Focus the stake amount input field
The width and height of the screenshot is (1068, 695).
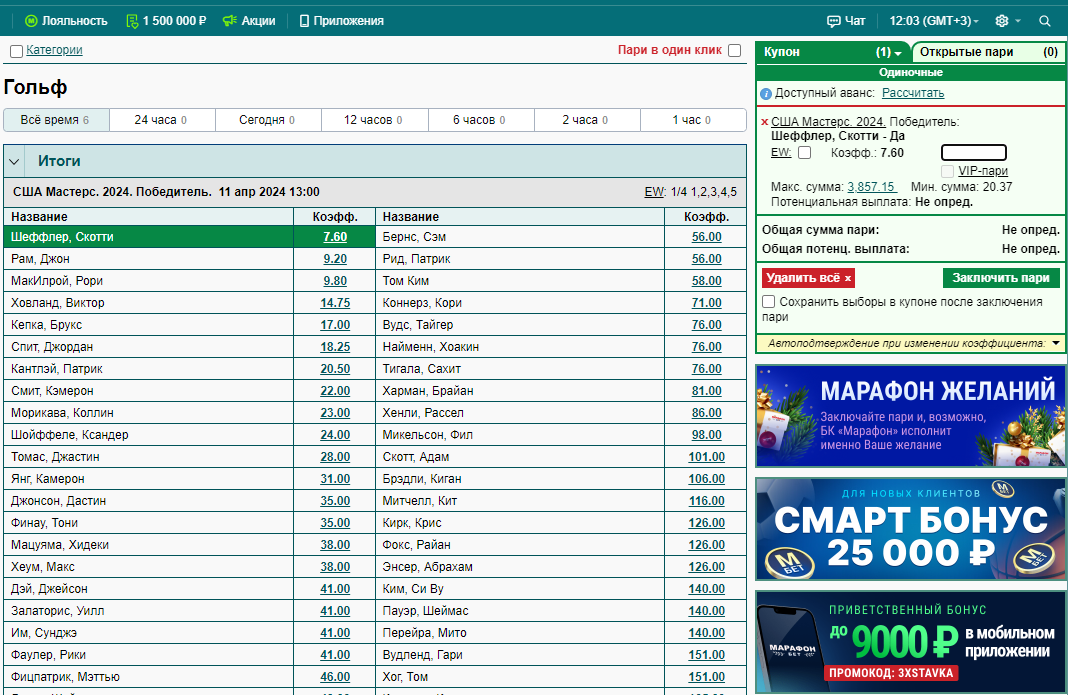973,153
